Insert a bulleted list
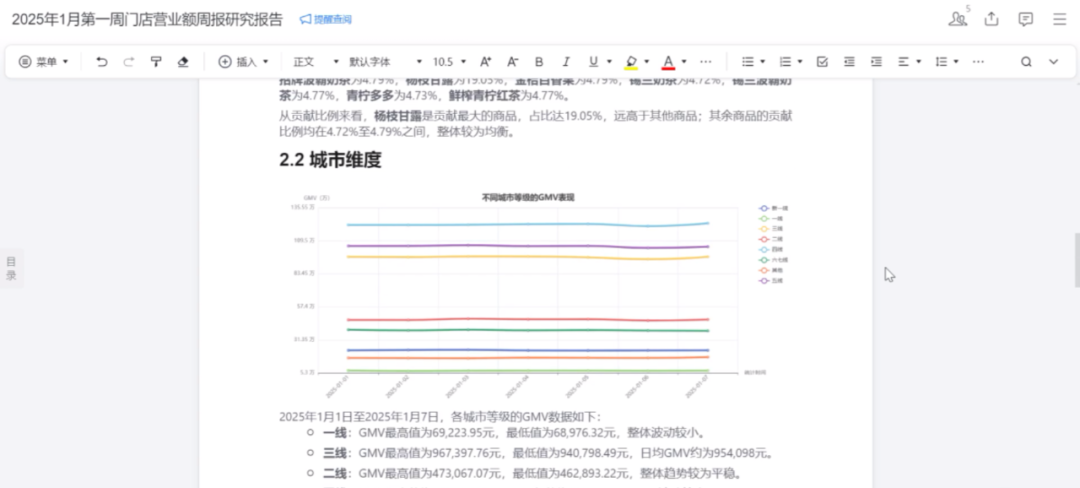 pyautogui.click(x=747, y=62)
